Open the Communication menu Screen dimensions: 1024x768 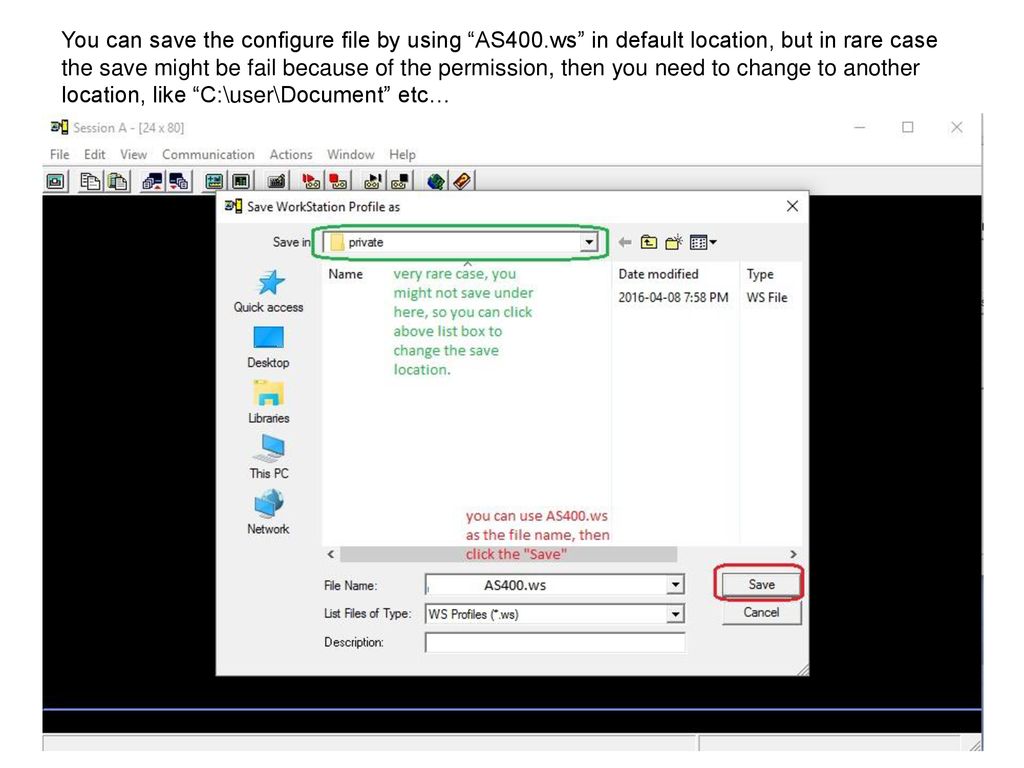tap(209, 154)
